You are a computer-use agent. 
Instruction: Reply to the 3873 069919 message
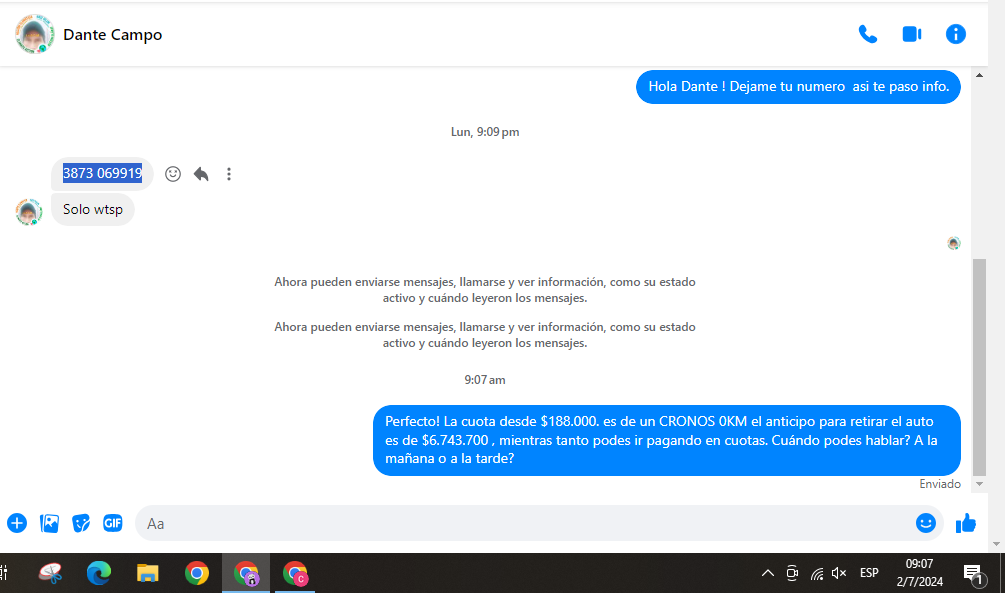coord(201,174)
